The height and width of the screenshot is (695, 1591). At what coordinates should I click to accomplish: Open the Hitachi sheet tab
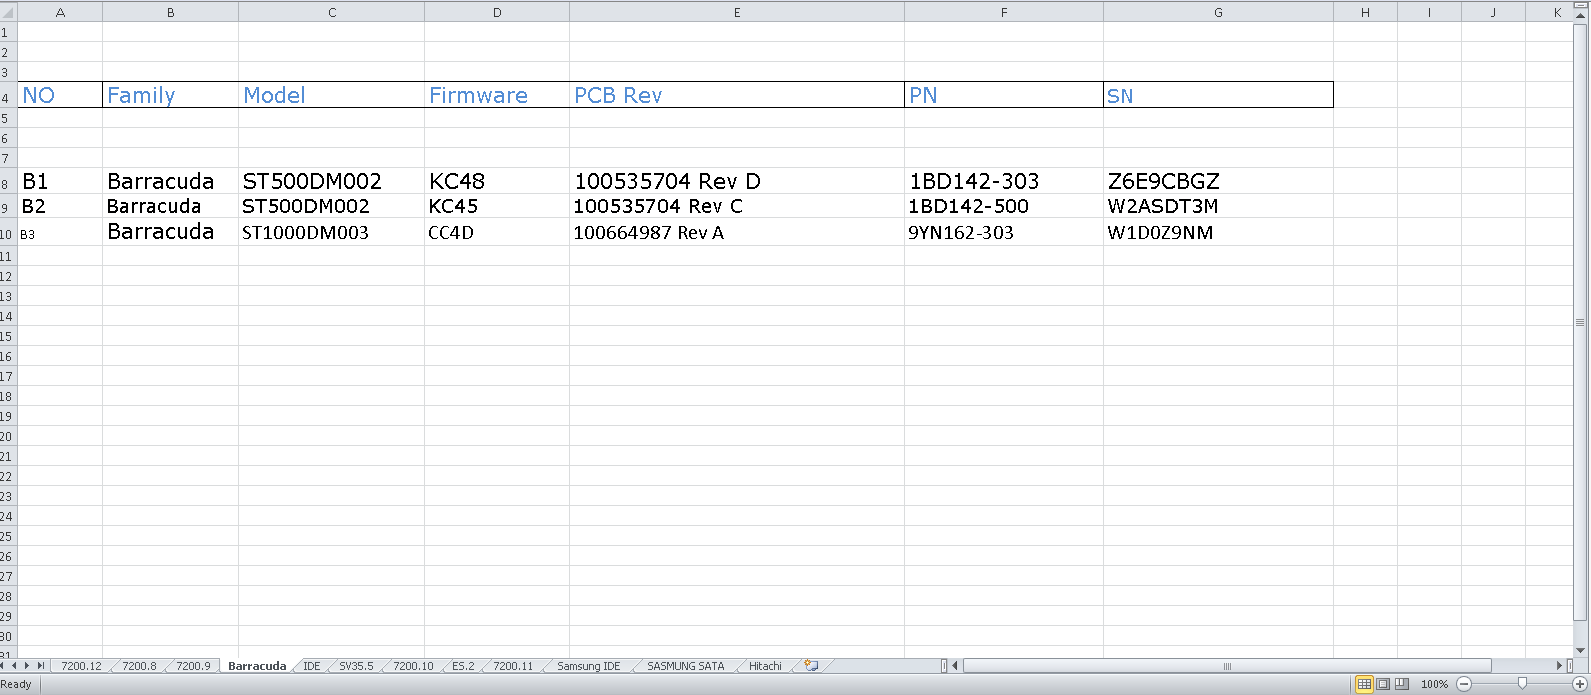click(x=765, y=666)
